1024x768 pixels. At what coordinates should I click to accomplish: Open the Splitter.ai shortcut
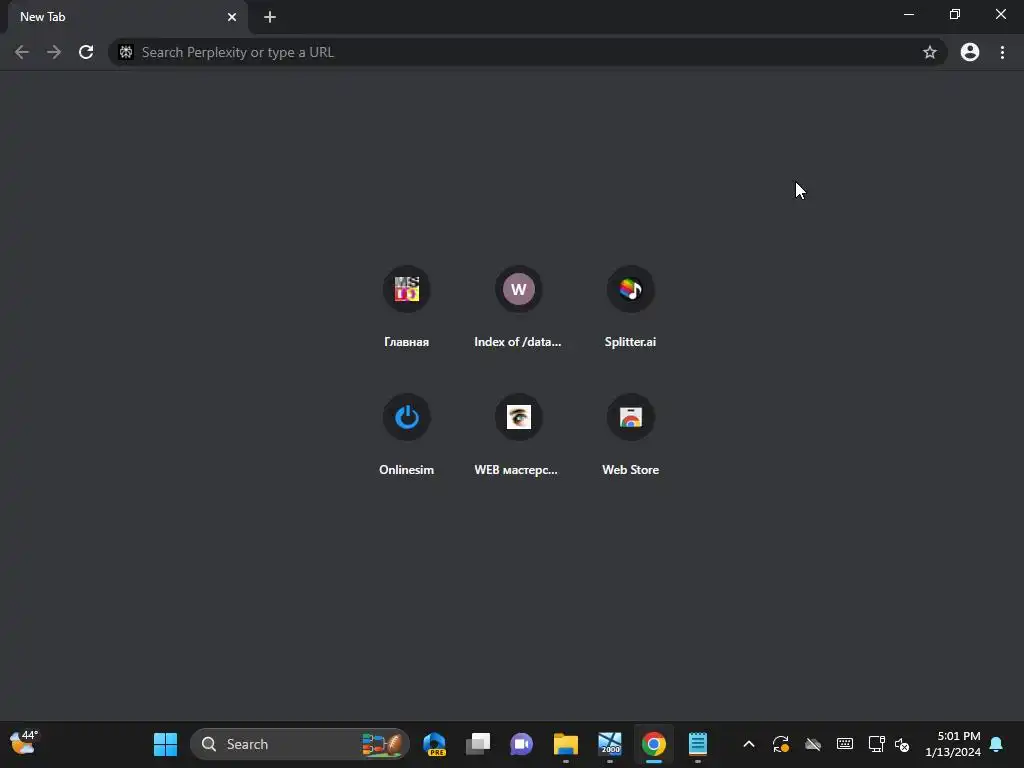pyautogui.click(x=630, y=306)
